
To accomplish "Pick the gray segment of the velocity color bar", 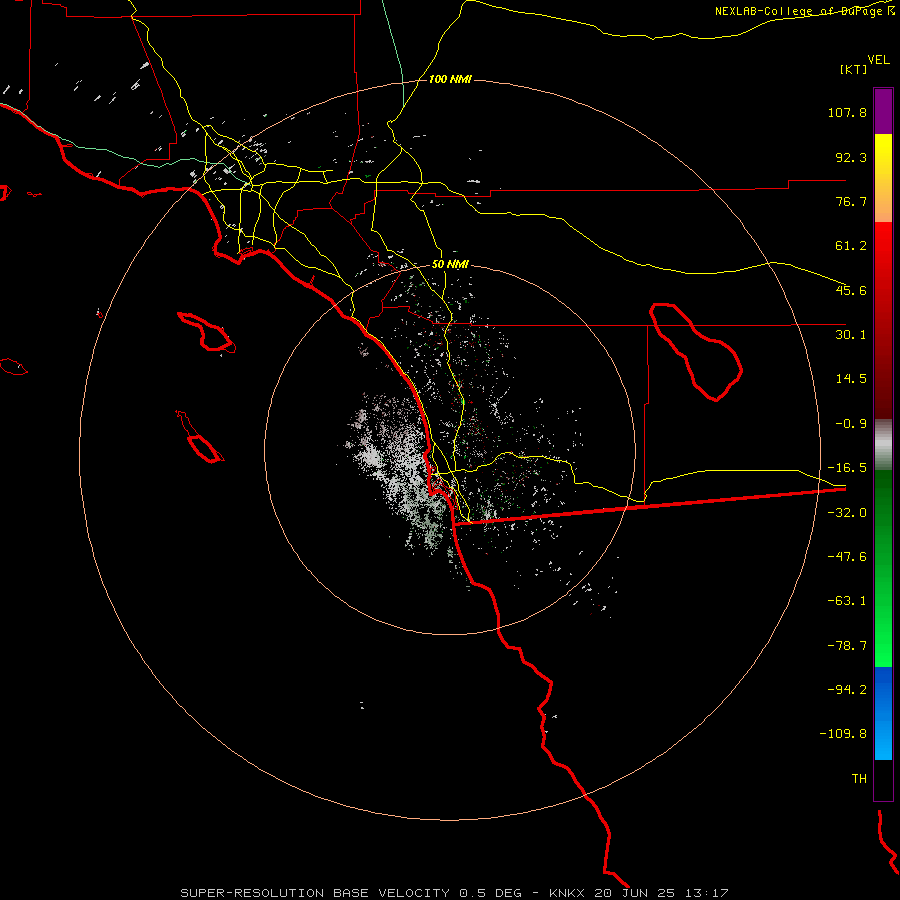I will (883, 445).
